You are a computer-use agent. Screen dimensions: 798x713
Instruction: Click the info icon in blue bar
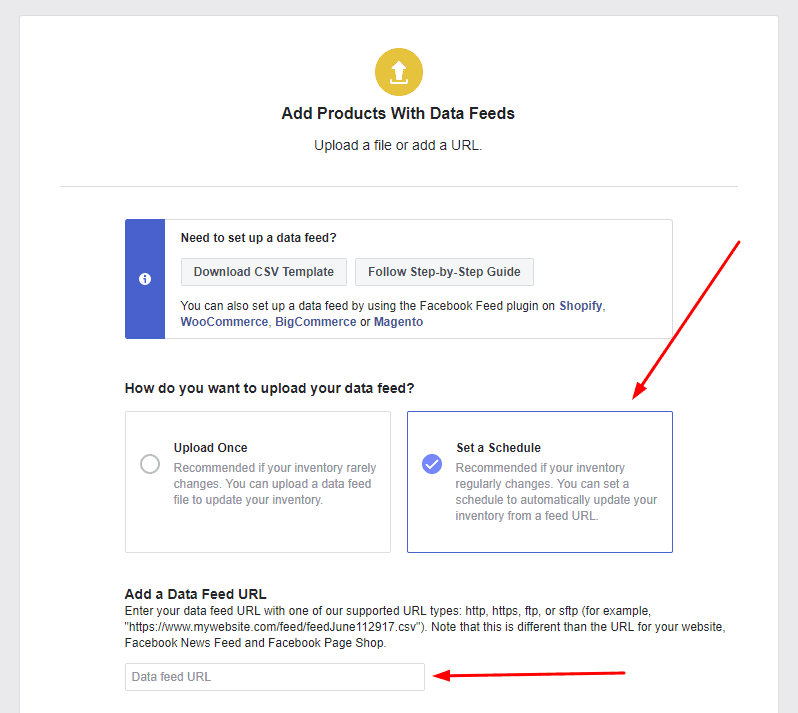145,279
